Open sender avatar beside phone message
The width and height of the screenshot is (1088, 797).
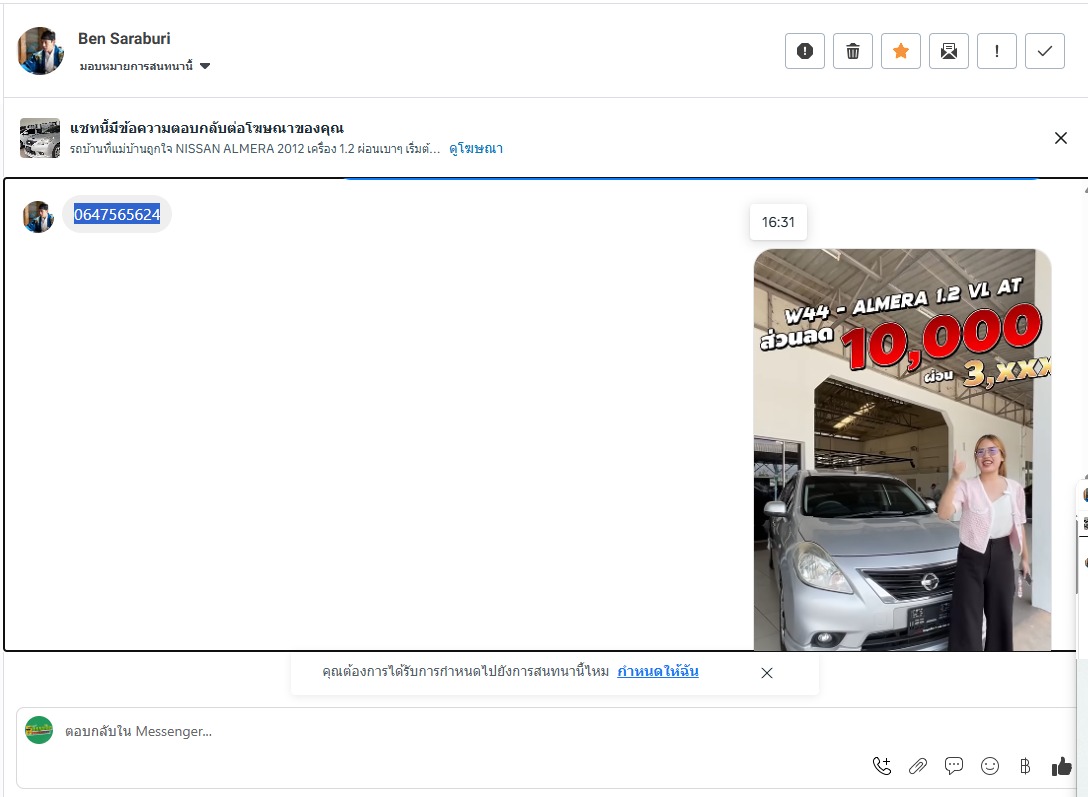tap(38, 216)
